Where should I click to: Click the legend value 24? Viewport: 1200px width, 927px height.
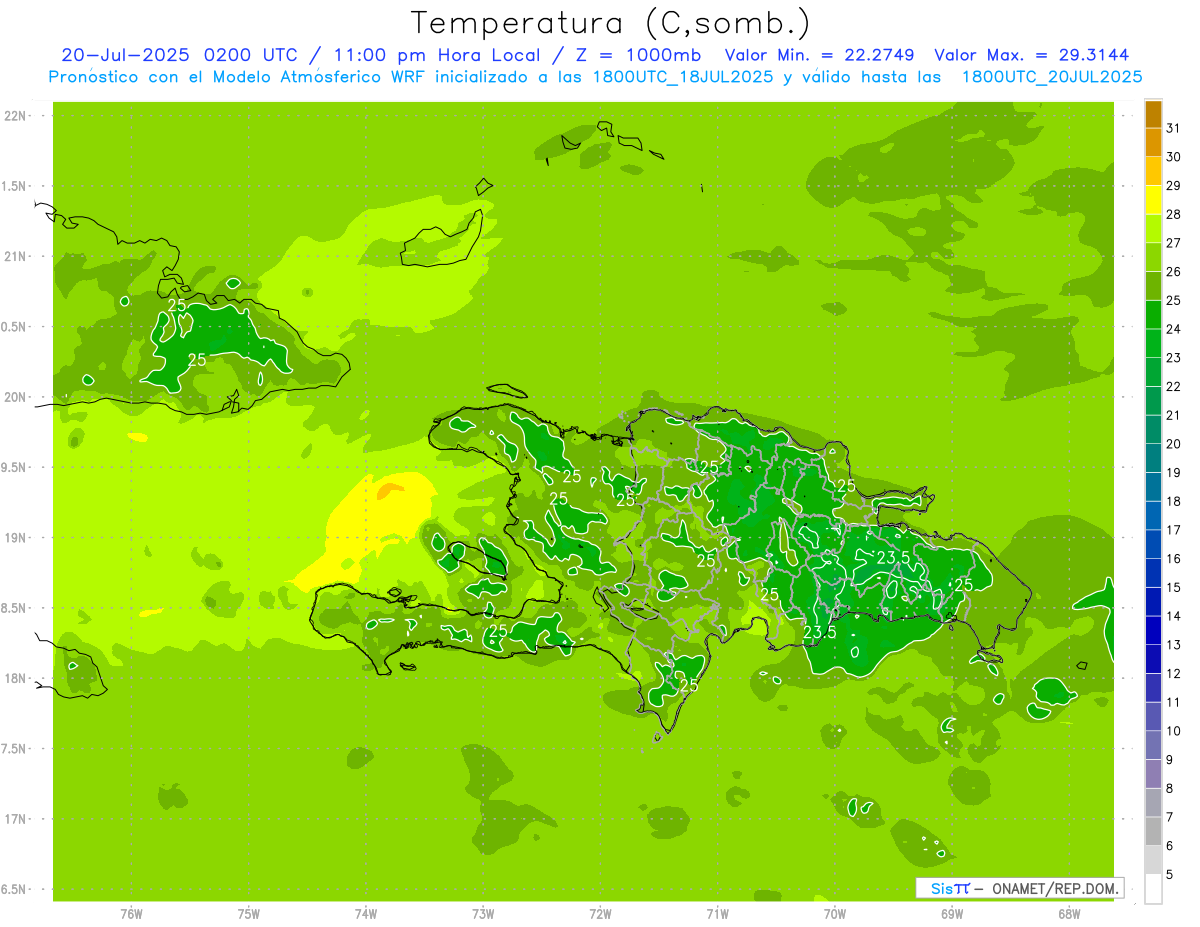click(1174, 329)
